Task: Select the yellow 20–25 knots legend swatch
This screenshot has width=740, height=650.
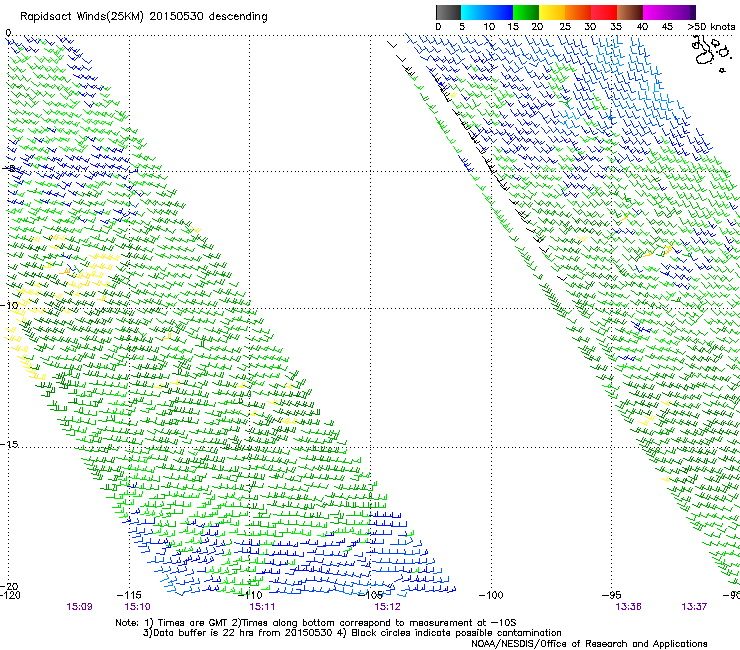Action: click(x=552, y=12)
